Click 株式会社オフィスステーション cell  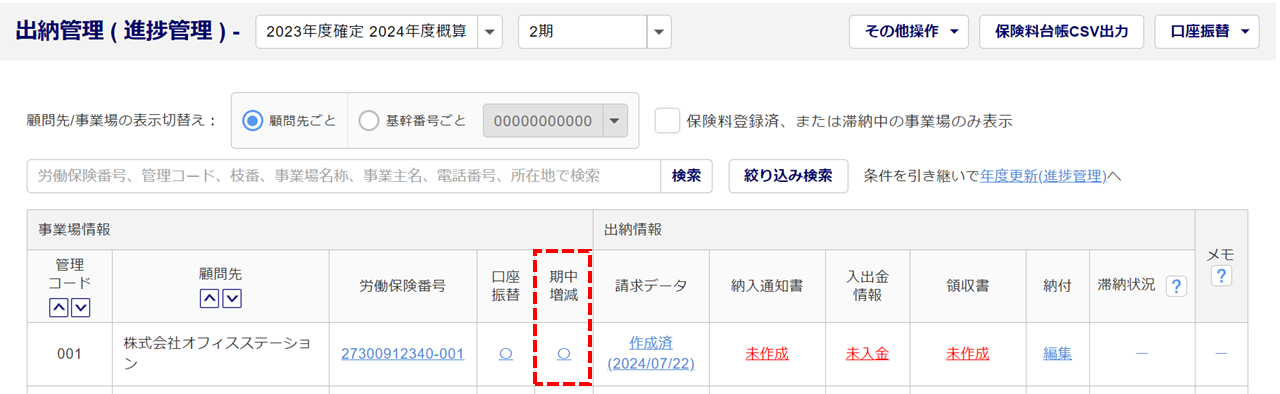point(221,354)
